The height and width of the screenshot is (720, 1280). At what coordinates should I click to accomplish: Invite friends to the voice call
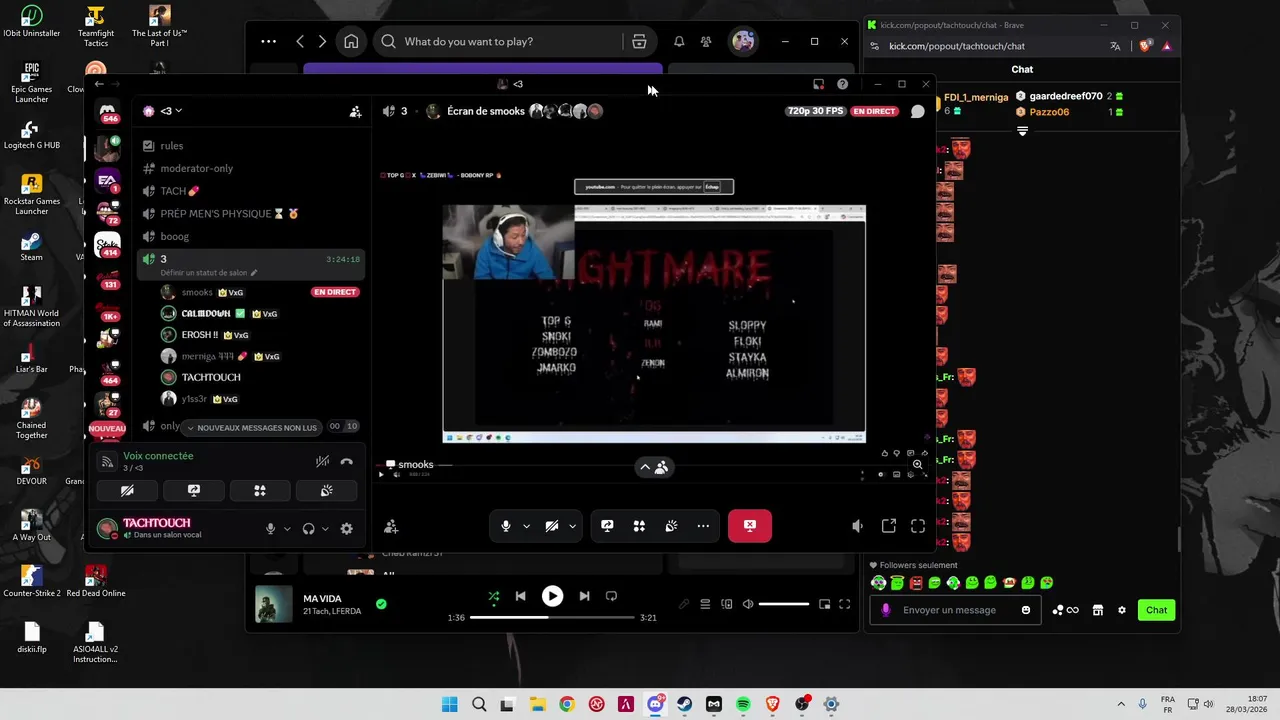(x=391, y=526)
